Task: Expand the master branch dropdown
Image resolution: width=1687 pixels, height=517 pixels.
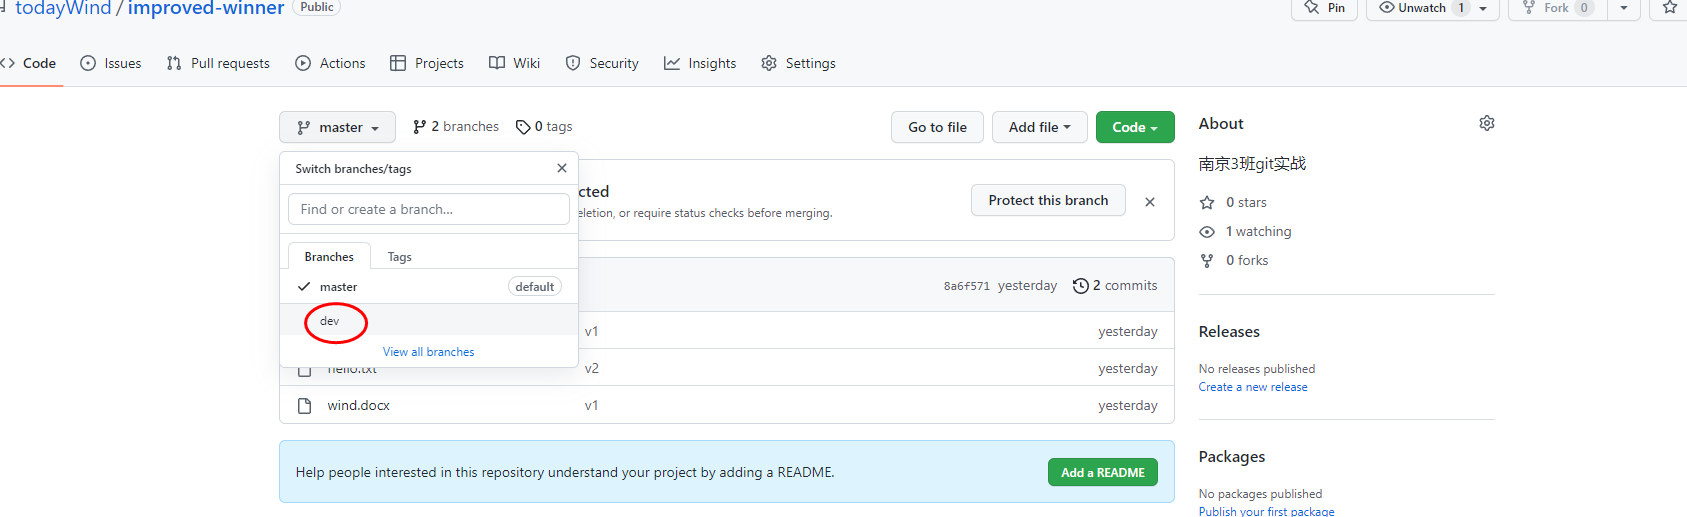Action: 338,128
